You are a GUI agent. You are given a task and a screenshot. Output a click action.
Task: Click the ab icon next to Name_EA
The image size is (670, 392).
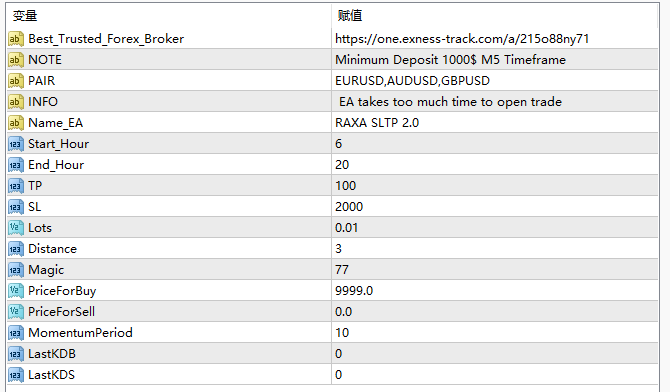[x=15, y=123]
